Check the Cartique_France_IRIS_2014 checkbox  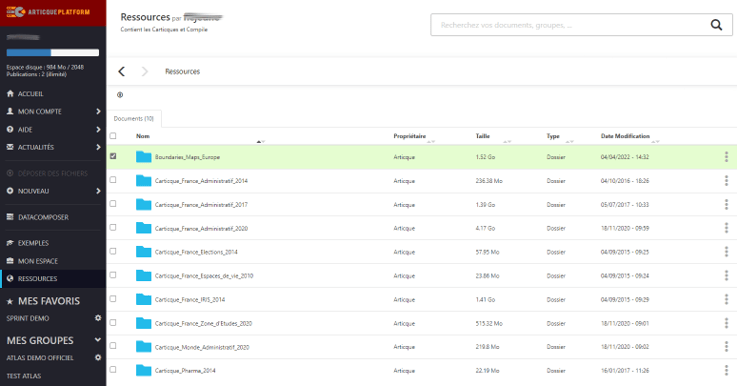pos(113,299)
